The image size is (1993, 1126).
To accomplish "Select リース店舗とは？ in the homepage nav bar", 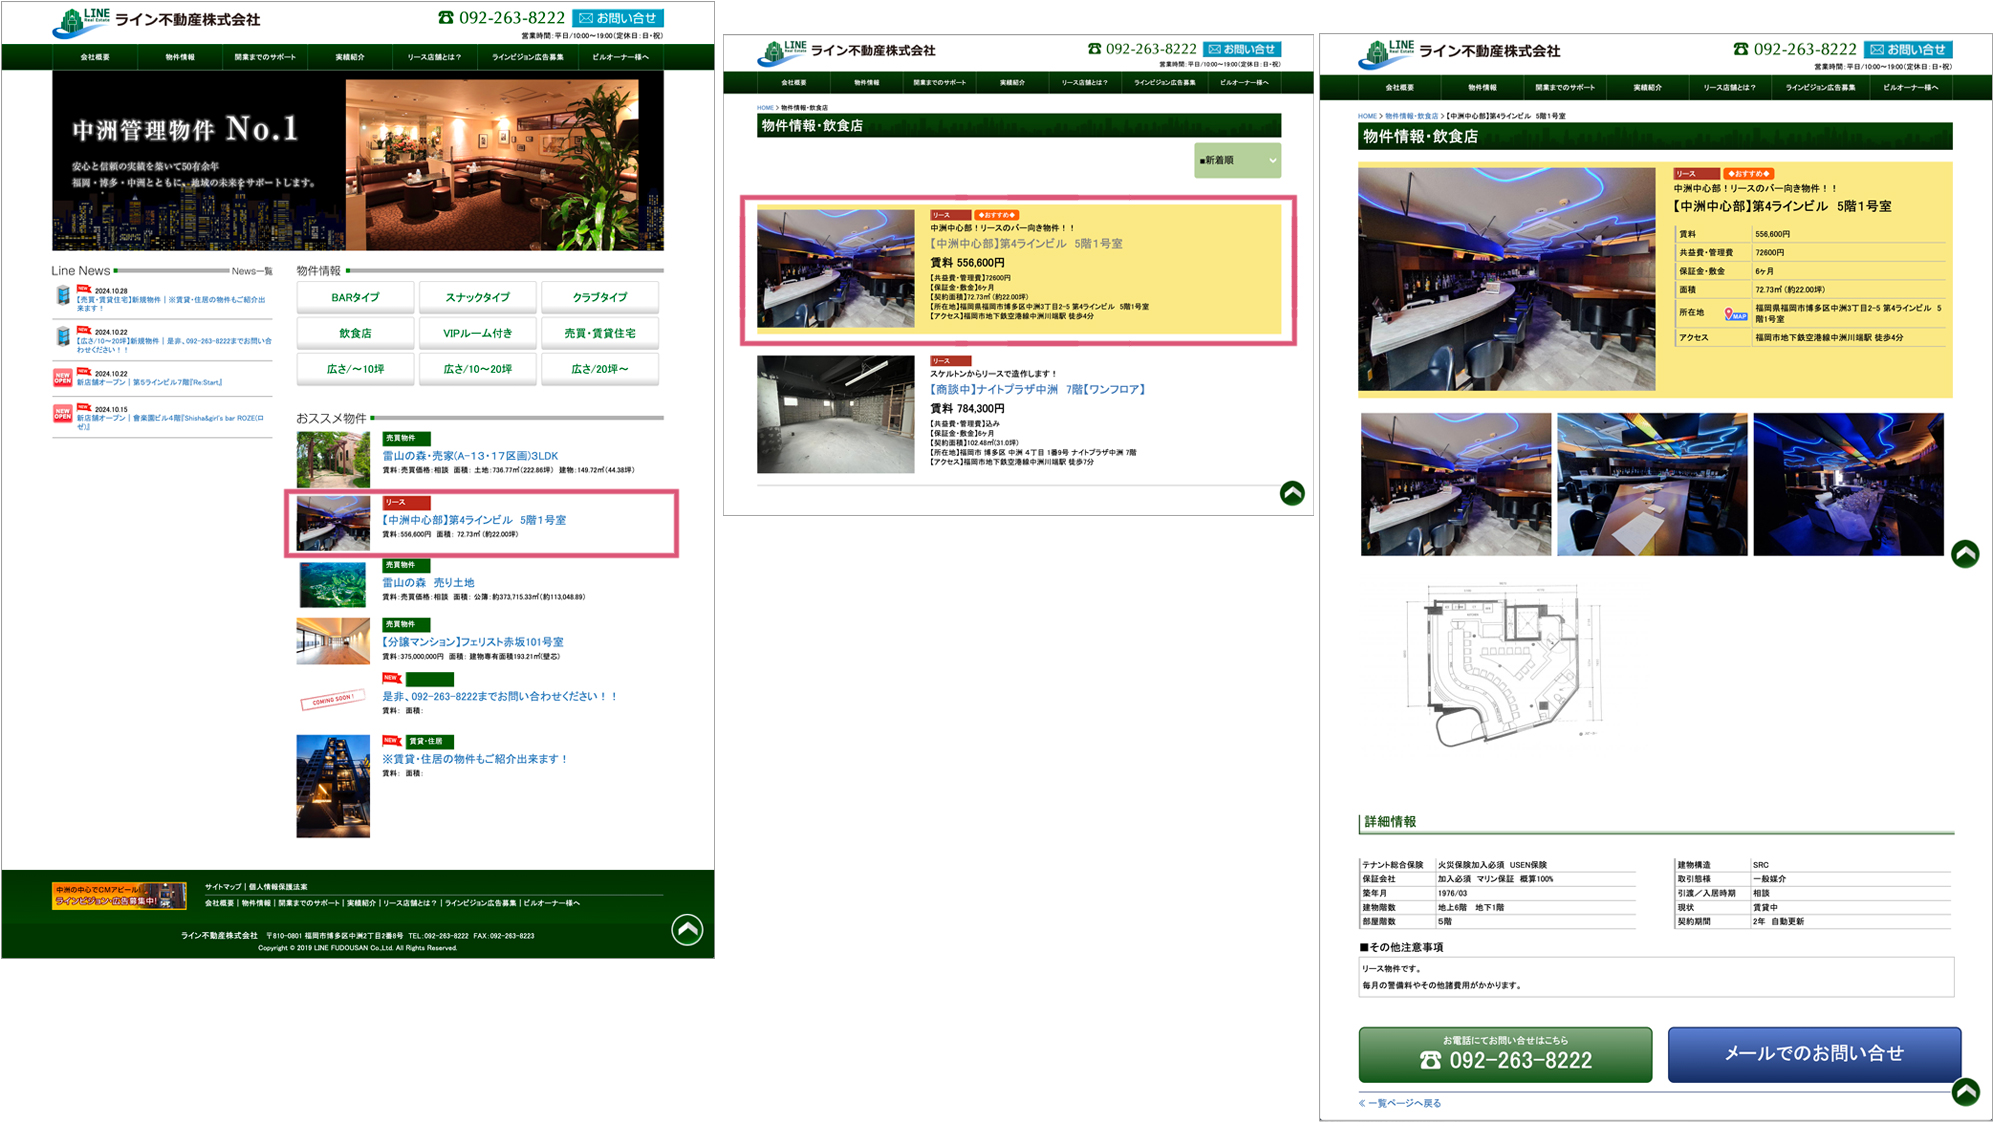I will point(434,57).
